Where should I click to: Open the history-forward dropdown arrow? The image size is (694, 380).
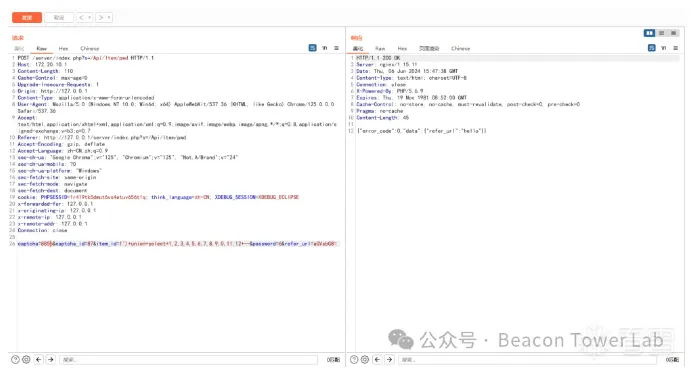point(109,18)
